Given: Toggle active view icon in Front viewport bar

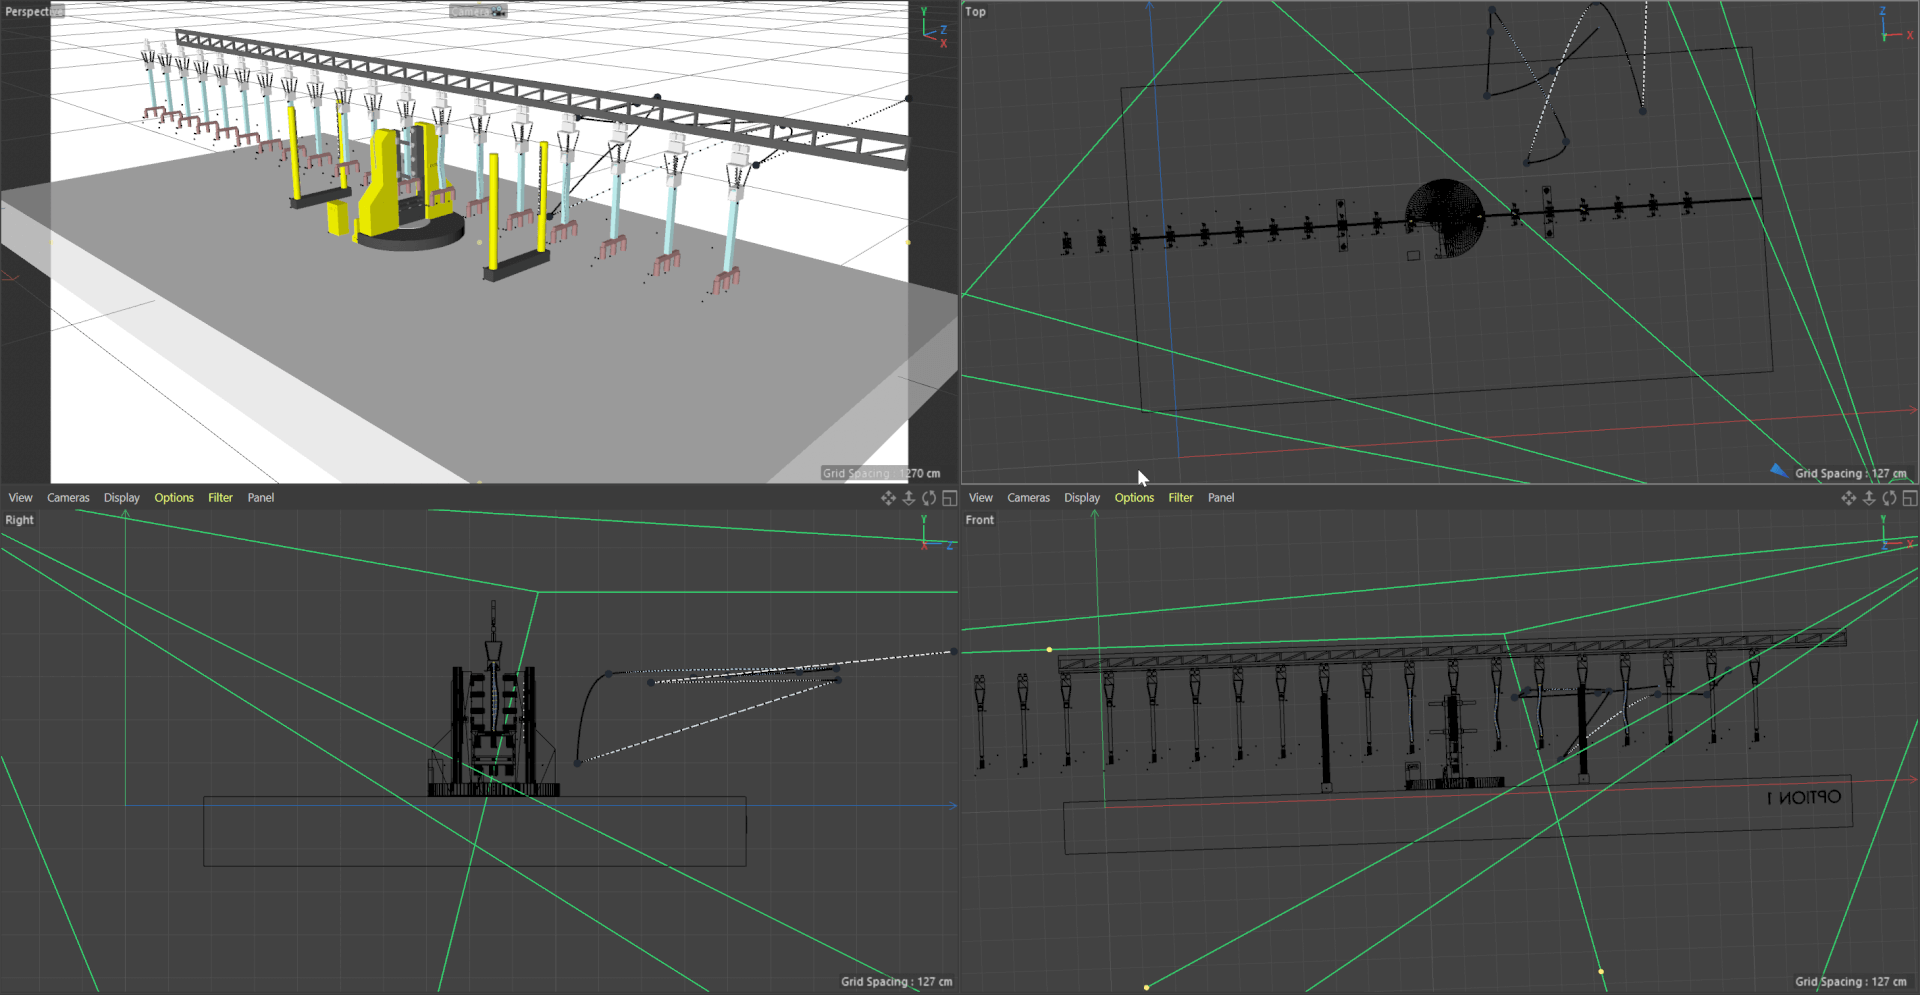Looking at the screenshot, I should pyautogui.click(x=1910, y=498).
